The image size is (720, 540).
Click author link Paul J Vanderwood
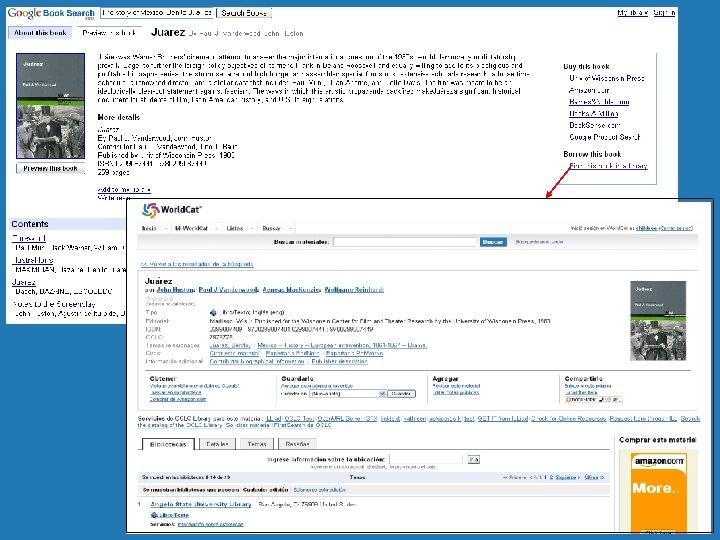[228, 290]
